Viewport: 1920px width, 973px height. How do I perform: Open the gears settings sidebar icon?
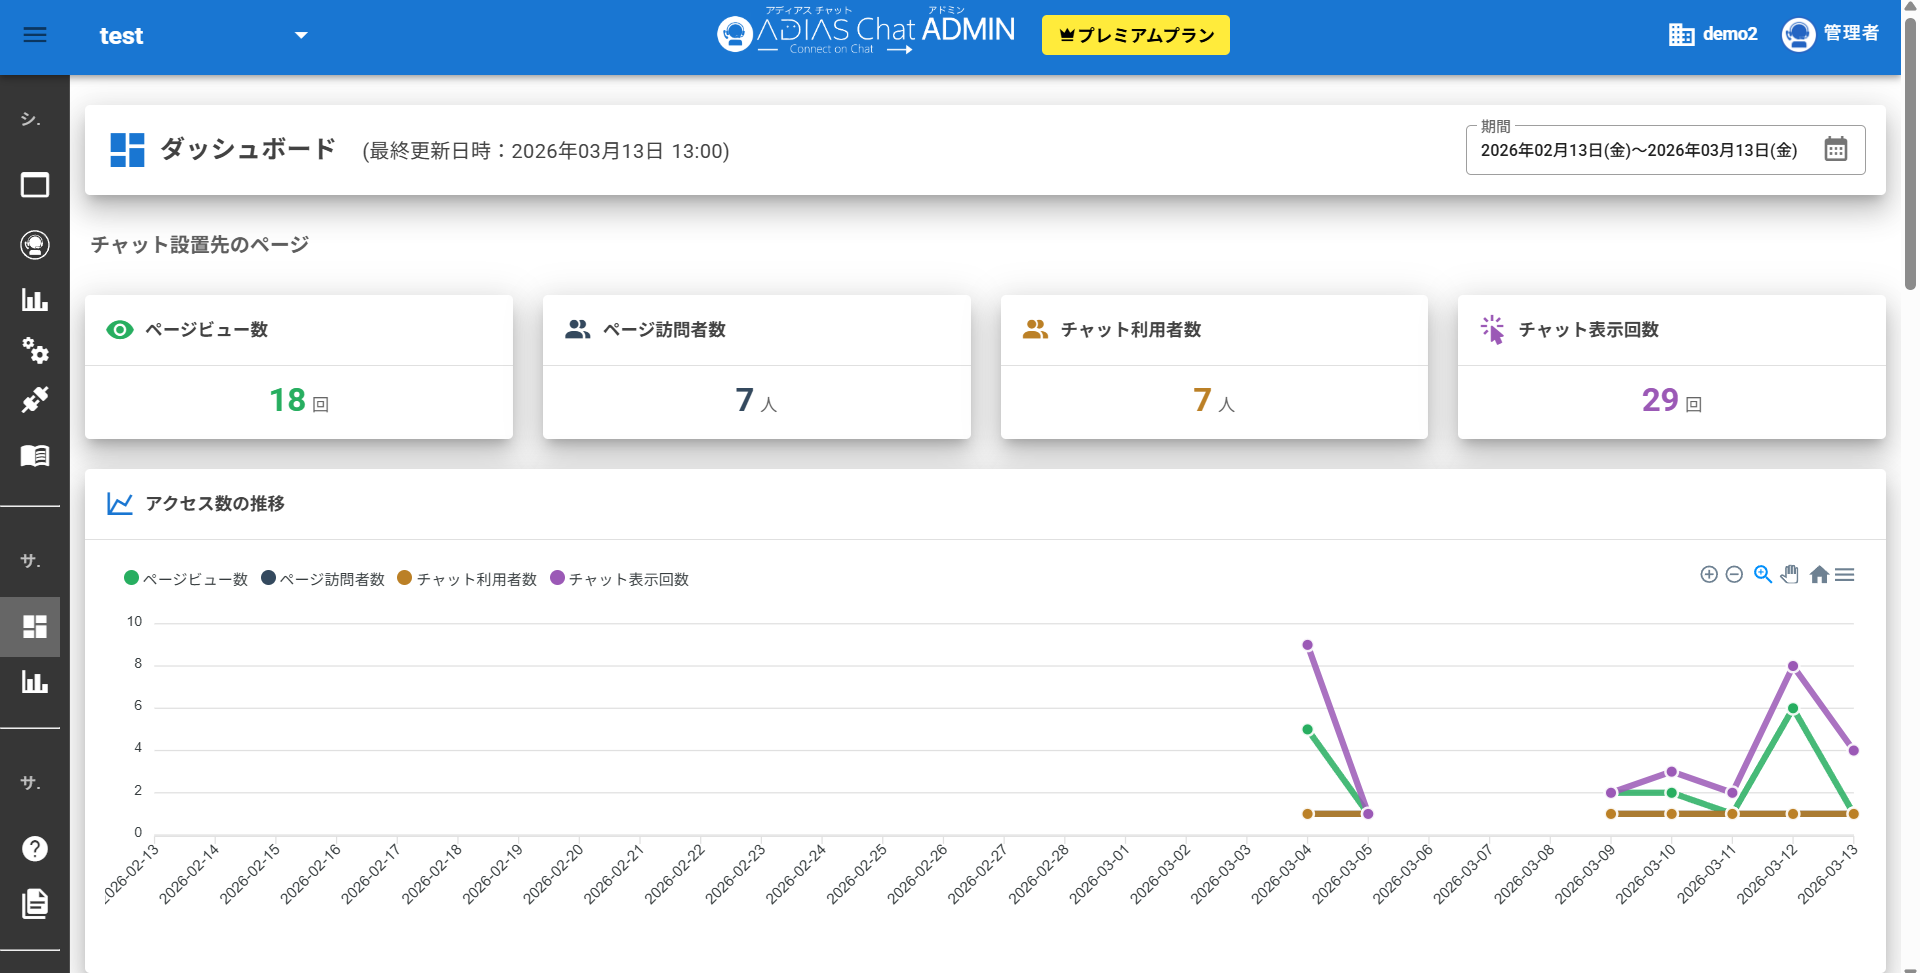(35, 350)
